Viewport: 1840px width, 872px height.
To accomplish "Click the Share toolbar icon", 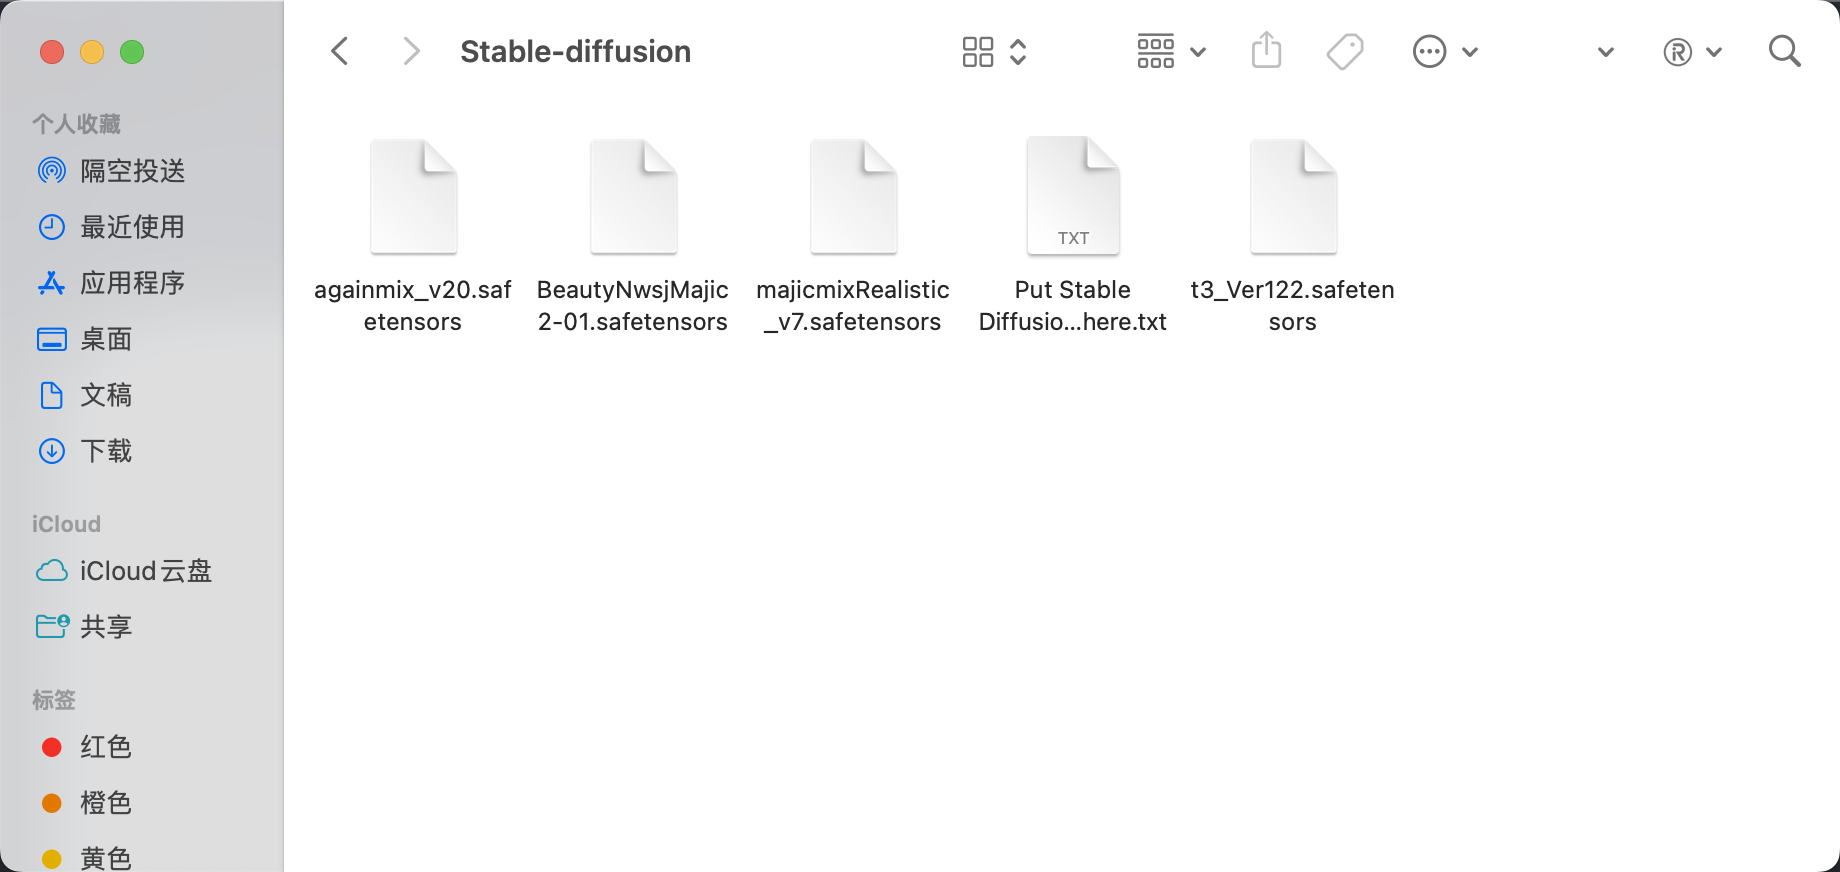I will click(1266, 51).
